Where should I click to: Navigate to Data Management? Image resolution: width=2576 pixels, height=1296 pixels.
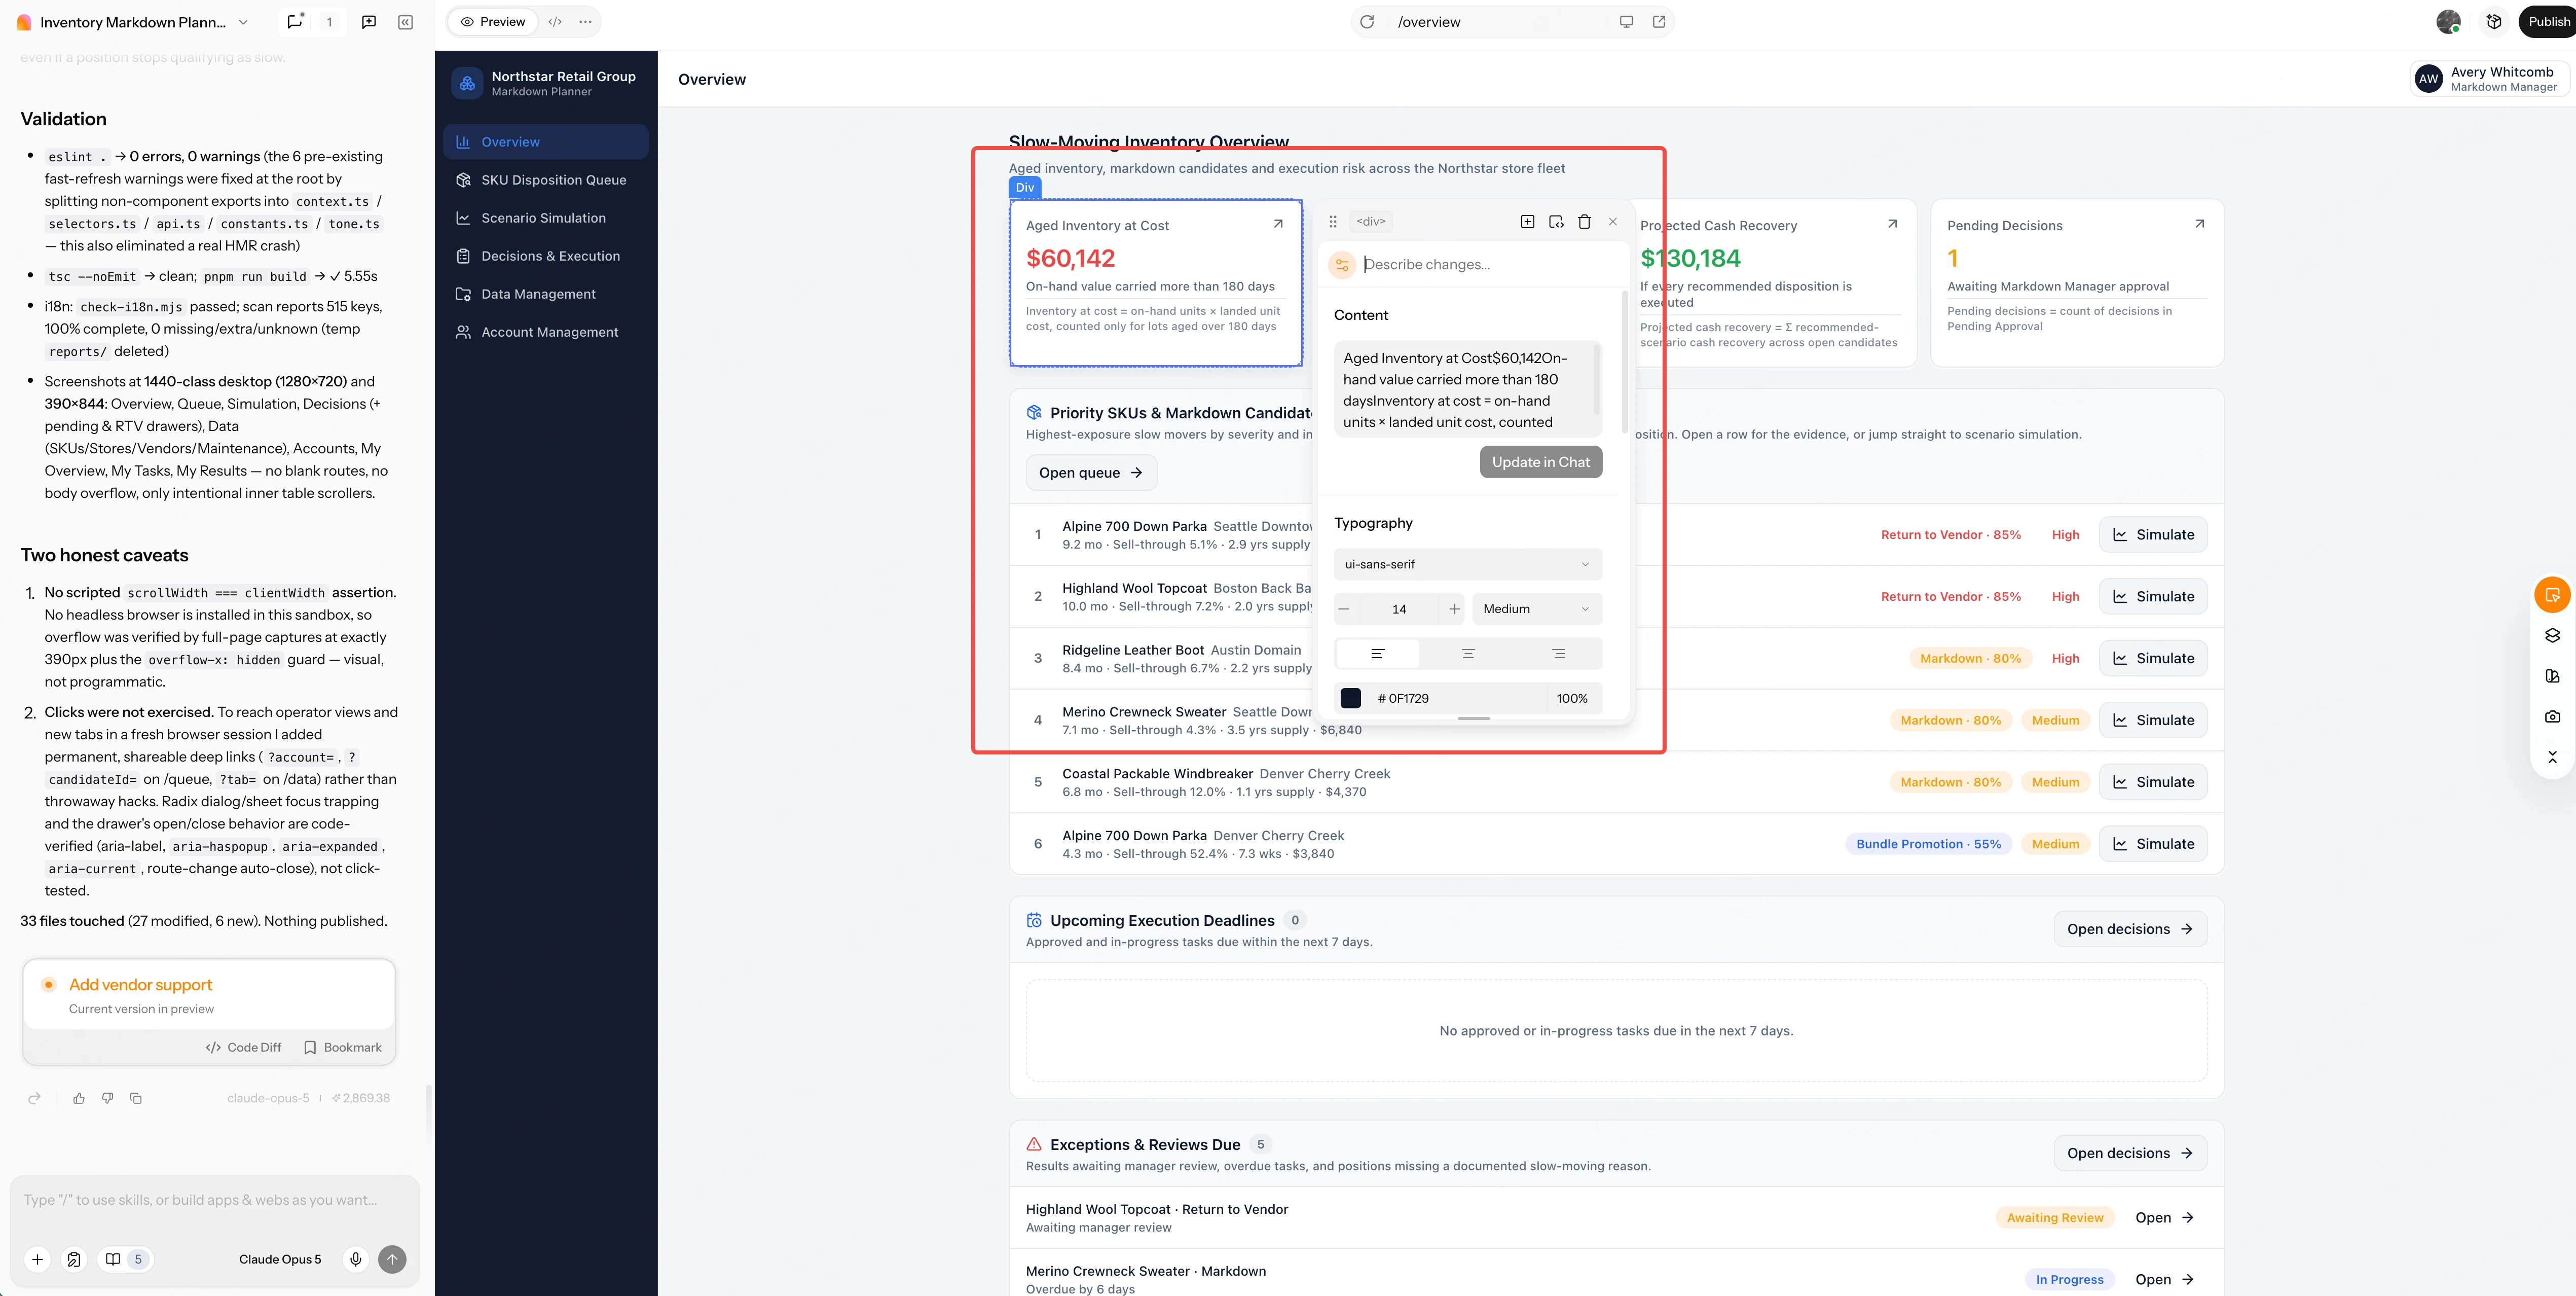coord(546,294)
